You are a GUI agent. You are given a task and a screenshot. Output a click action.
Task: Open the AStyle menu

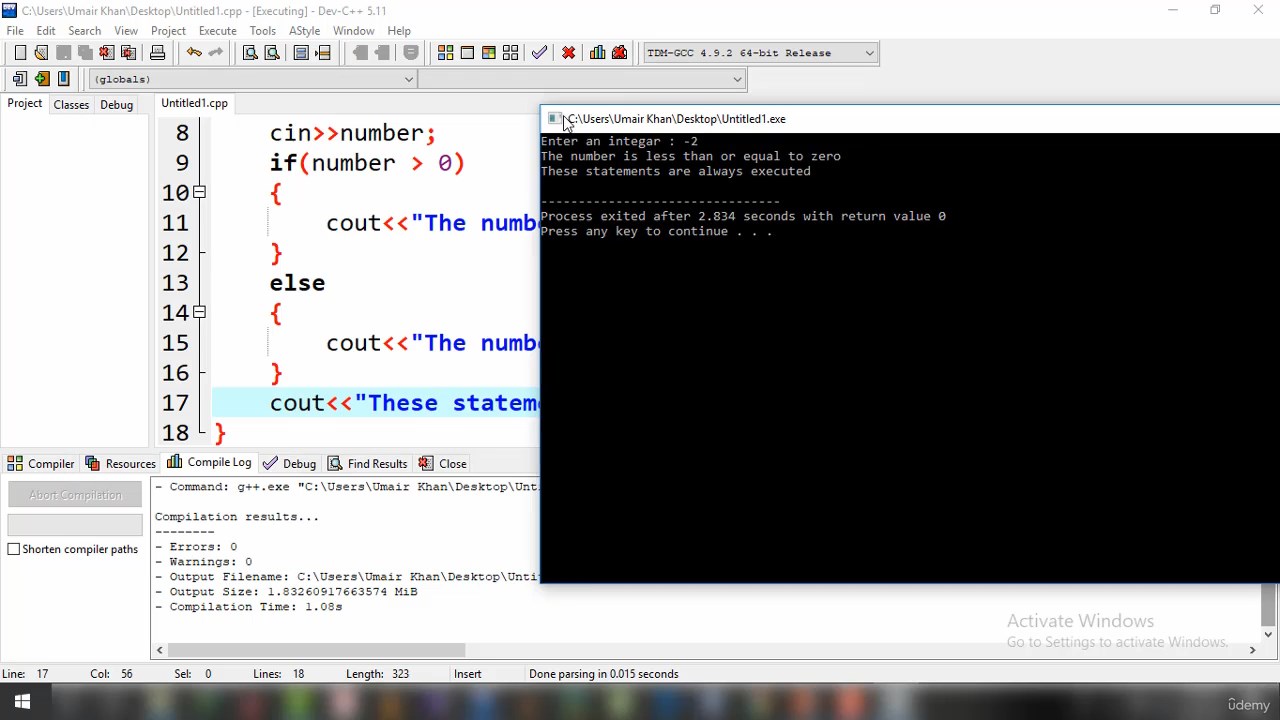[305, 31]
